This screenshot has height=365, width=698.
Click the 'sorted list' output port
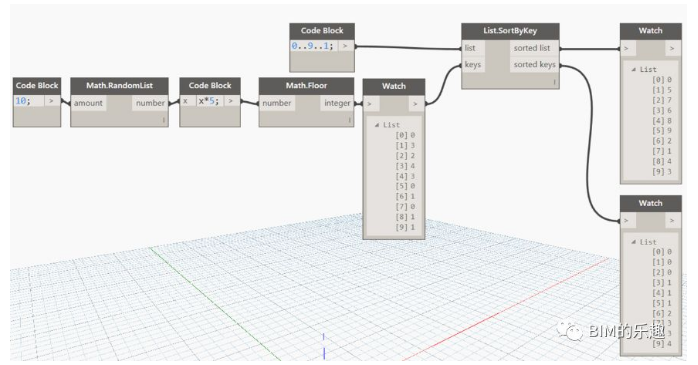coord(533,48)
